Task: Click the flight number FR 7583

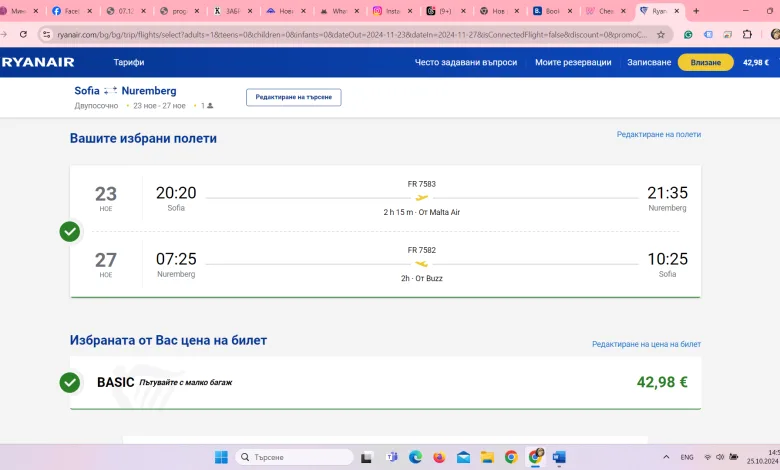Action: 421,184
